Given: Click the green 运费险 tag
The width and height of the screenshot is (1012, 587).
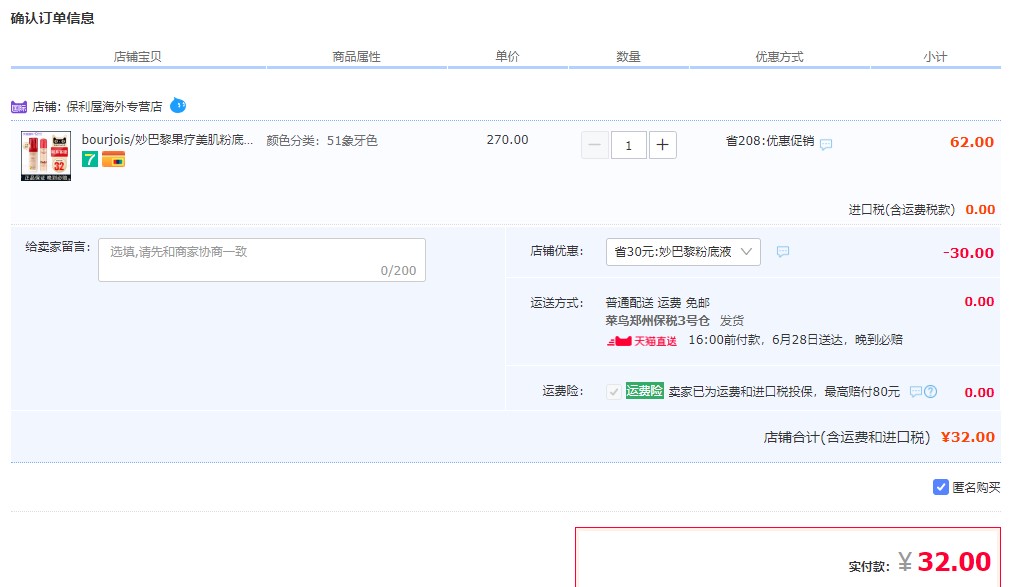Looking at the screenshot, I should point(644,390).
